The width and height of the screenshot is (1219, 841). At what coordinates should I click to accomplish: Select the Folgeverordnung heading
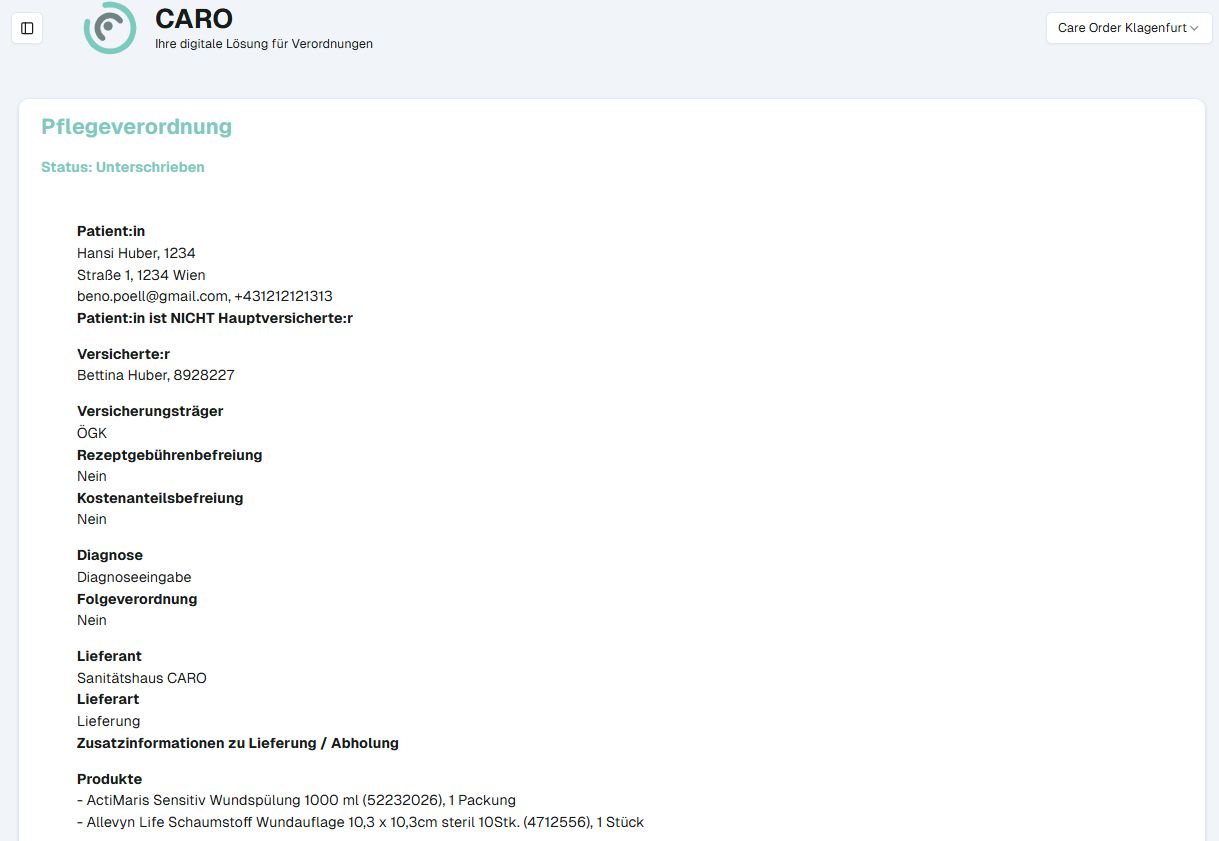click(x=137, y=599)
